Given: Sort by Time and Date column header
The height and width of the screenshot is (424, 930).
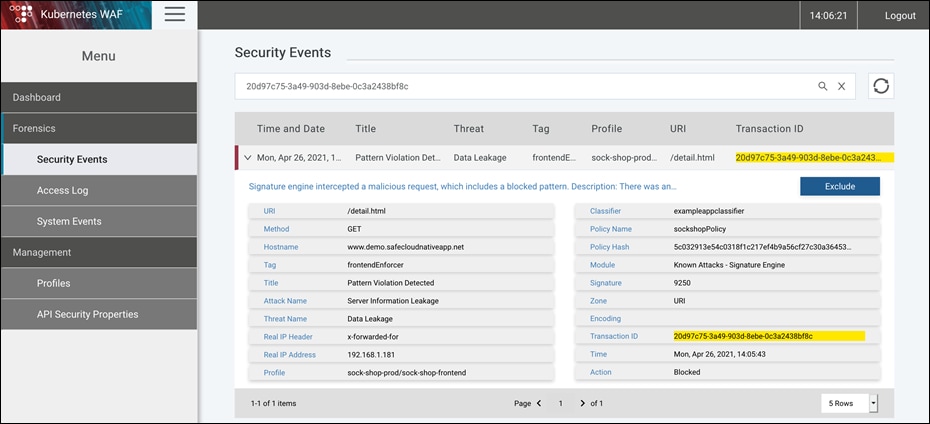Looking at the screenshot, I should [290, 128].
